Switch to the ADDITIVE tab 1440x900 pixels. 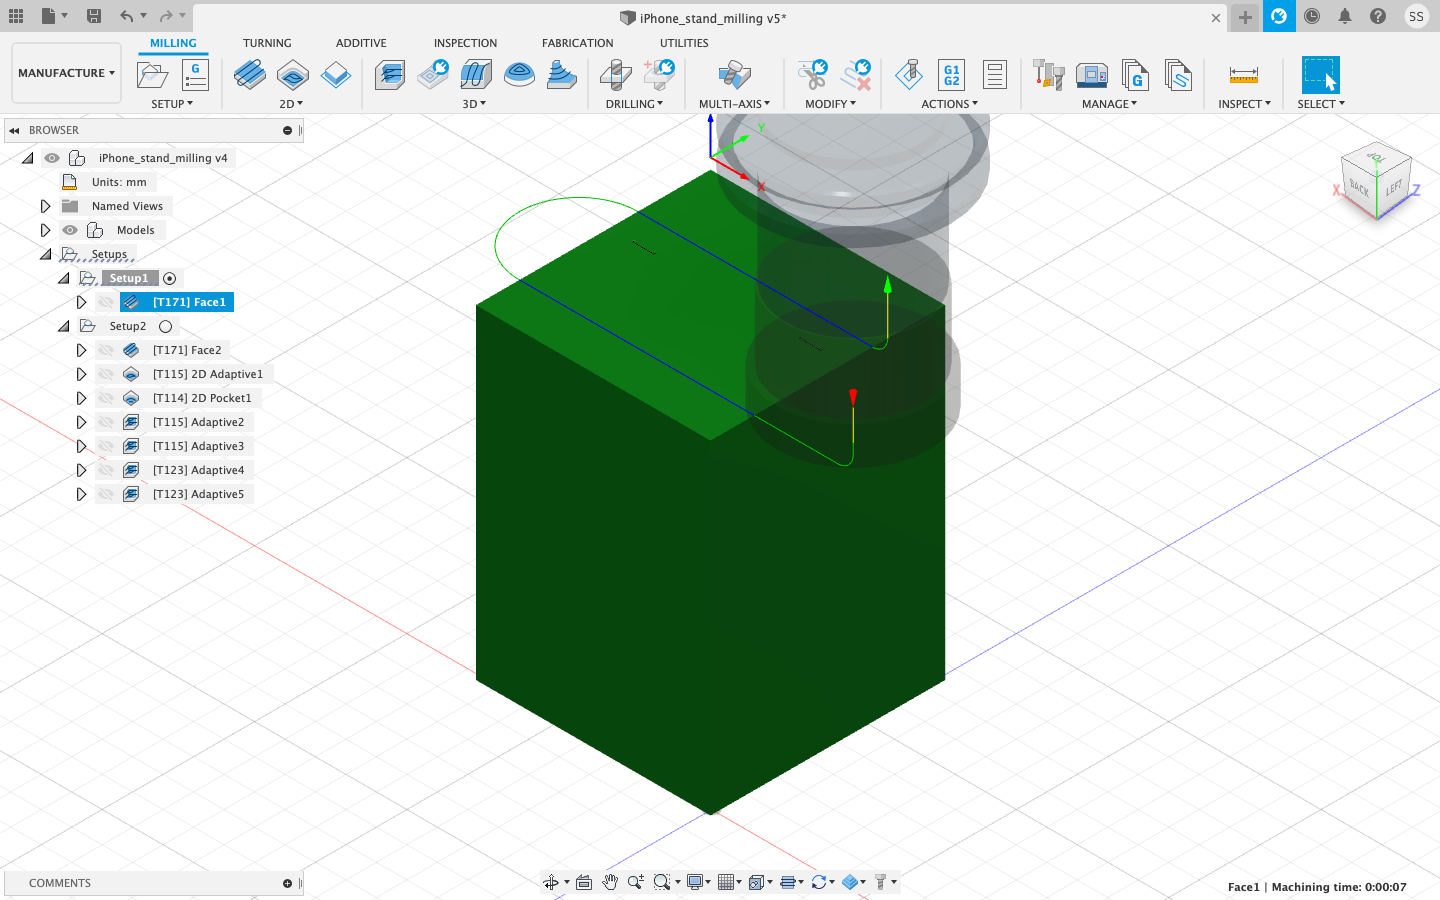[x=361, y=43]
